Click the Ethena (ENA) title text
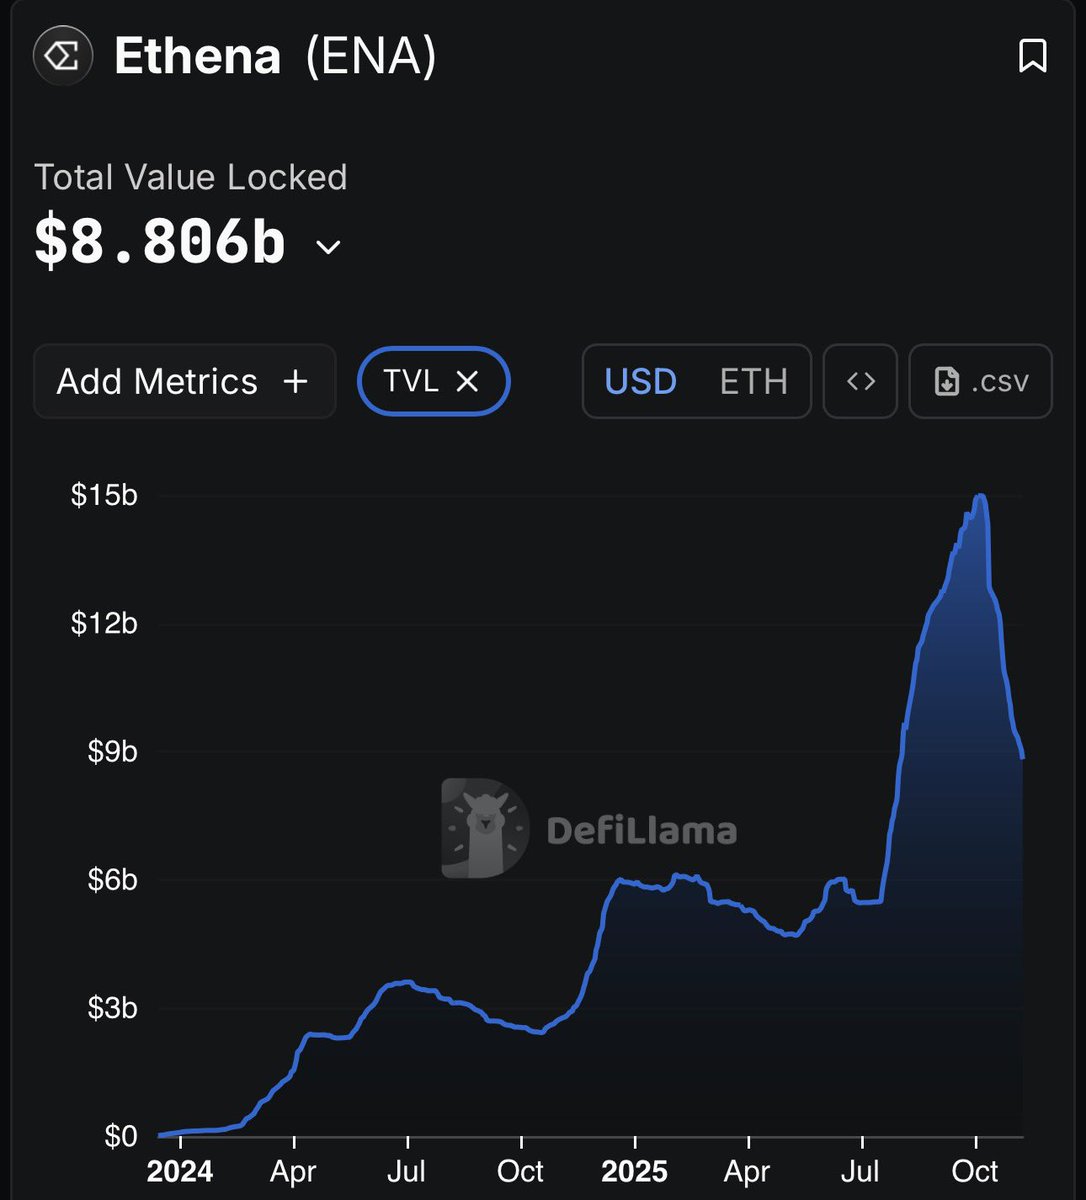This screenshot has height=1200, width=1086. tap(275, 57)
